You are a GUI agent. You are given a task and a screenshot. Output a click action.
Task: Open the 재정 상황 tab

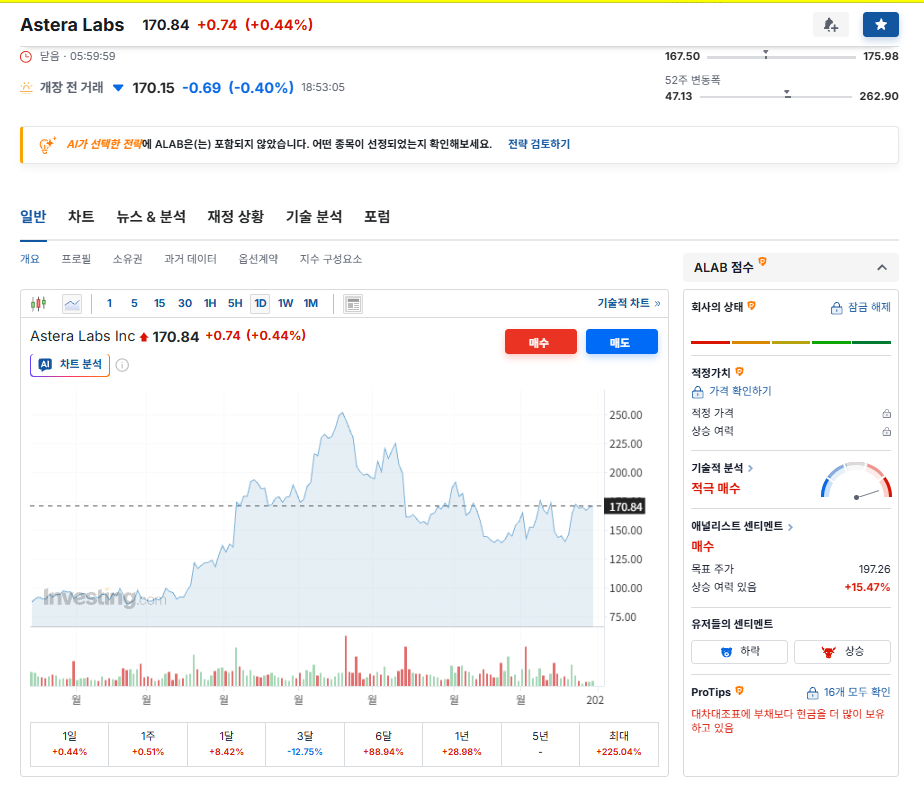(236, 217)
